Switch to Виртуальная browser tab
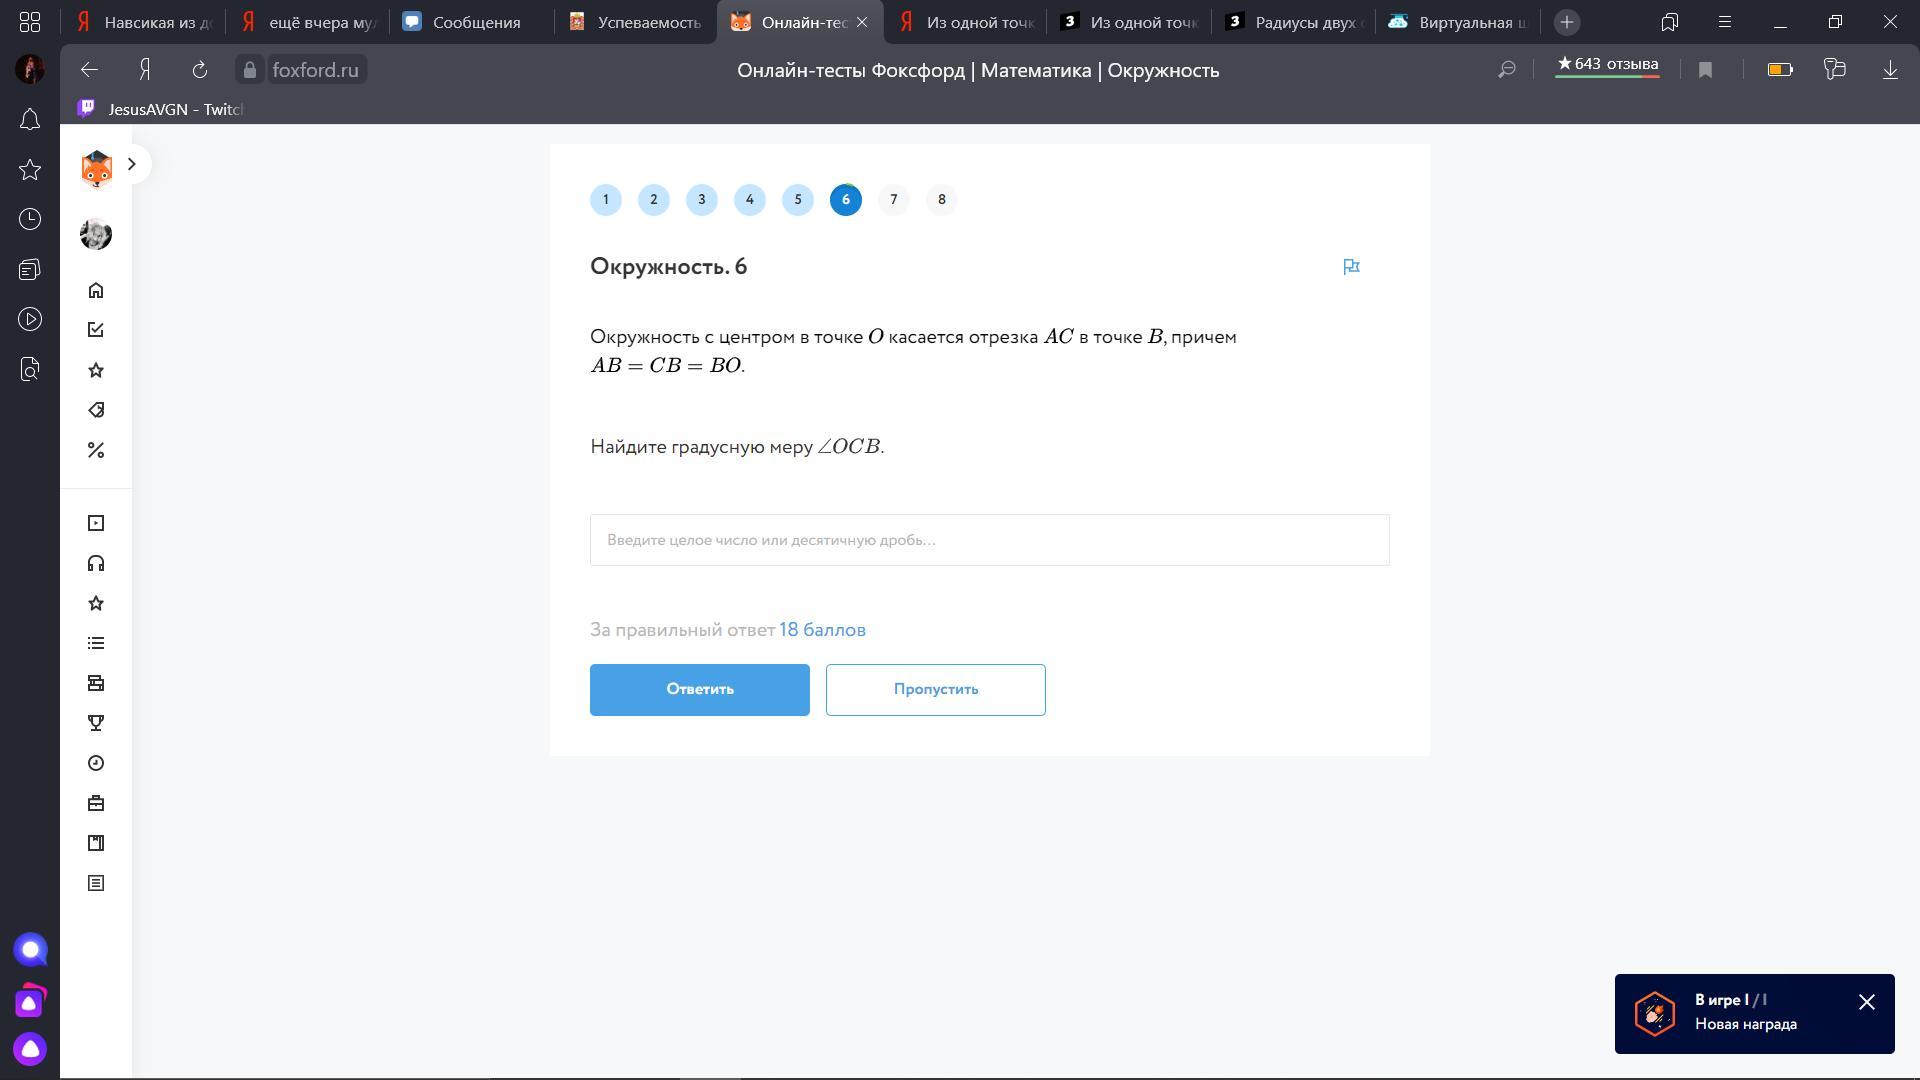The width and height of the screenshot is (1920, 1080). [1457, 22]
